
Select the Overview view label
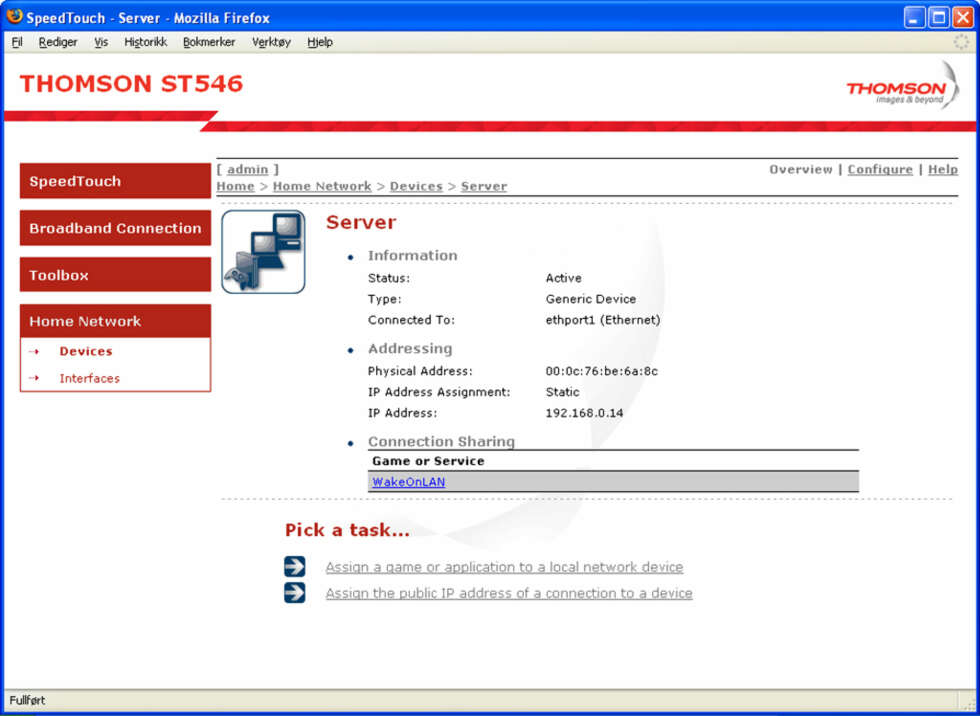click(x=801, y=169)
